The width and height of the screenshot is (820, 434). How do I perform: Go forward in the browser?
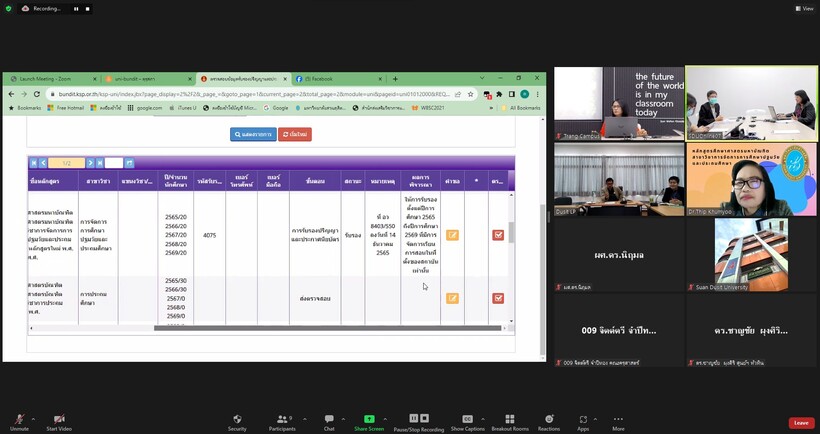pyautogui.click(x=24, y=94)
